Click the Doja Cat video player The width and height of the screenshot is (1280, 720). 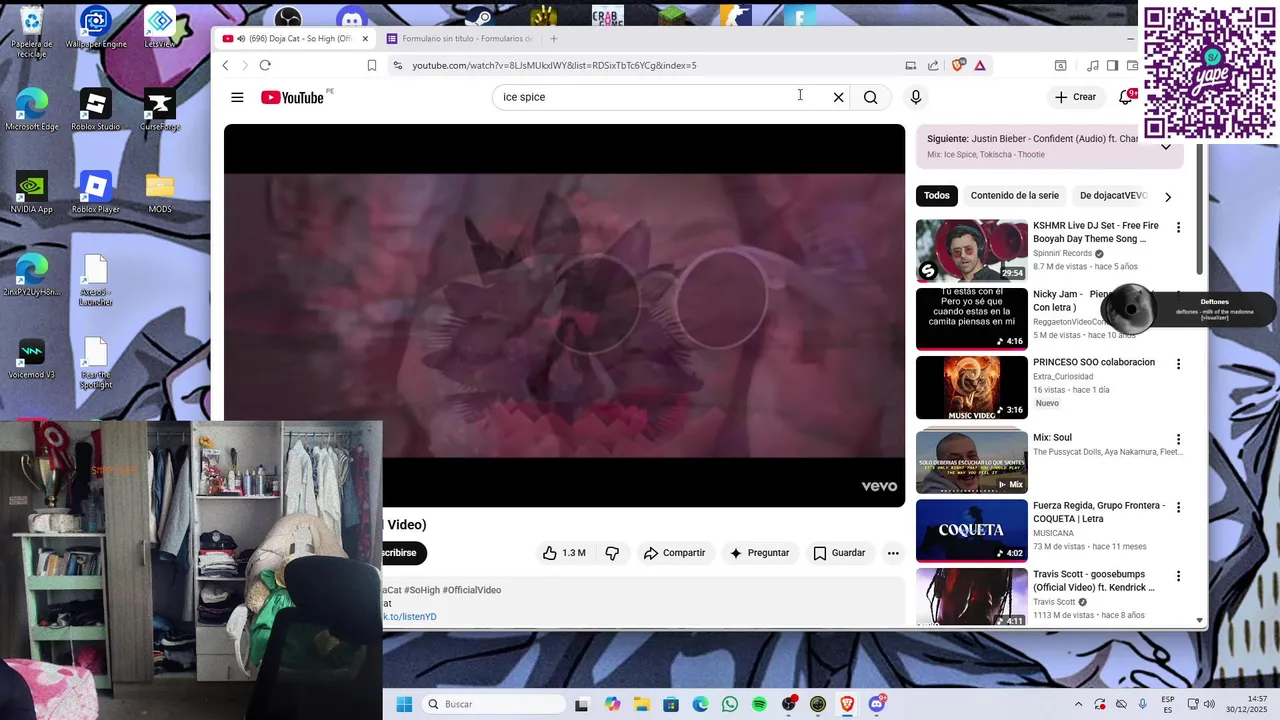[x=564, y=315]
